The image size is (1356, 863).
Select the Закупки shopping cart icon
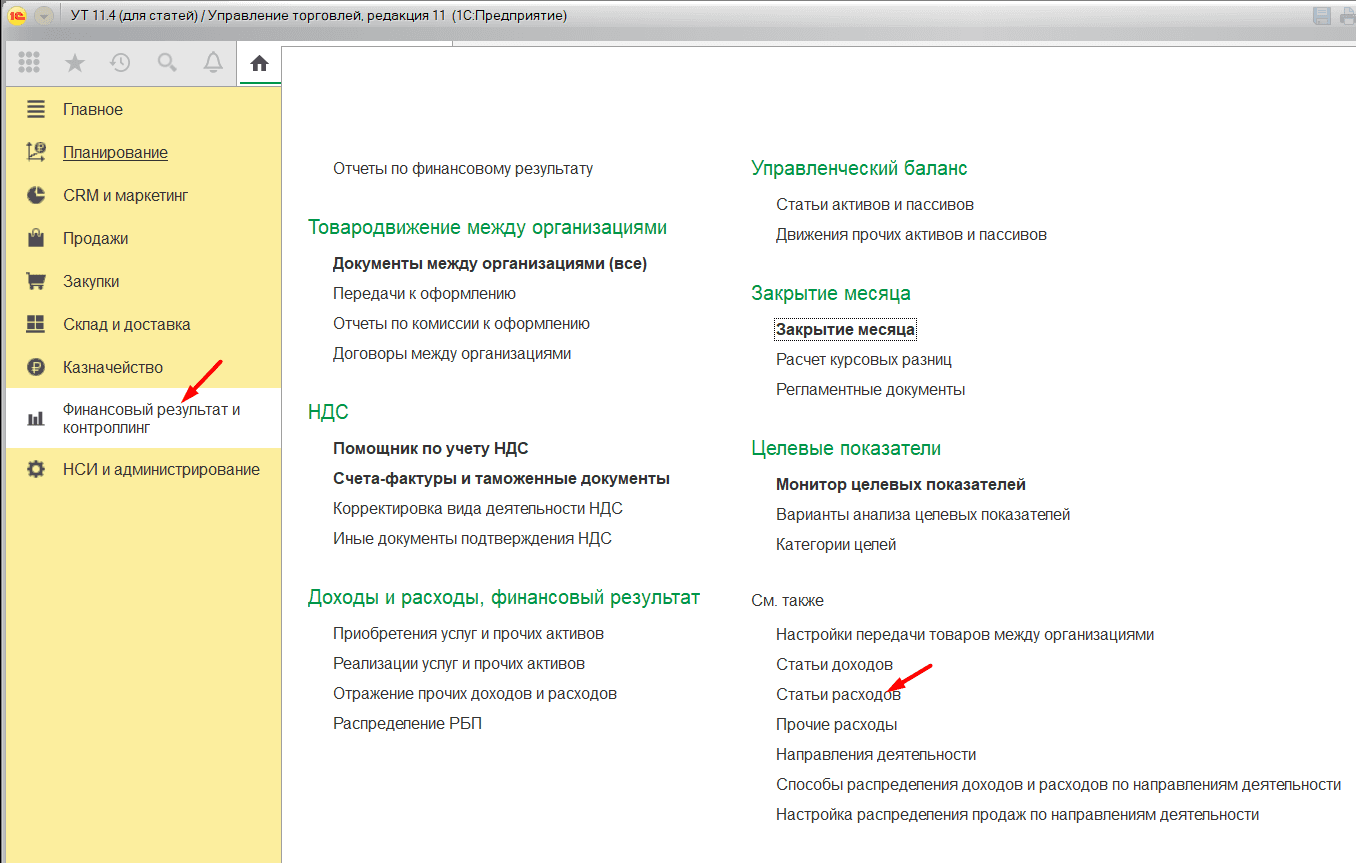point(36,281)
